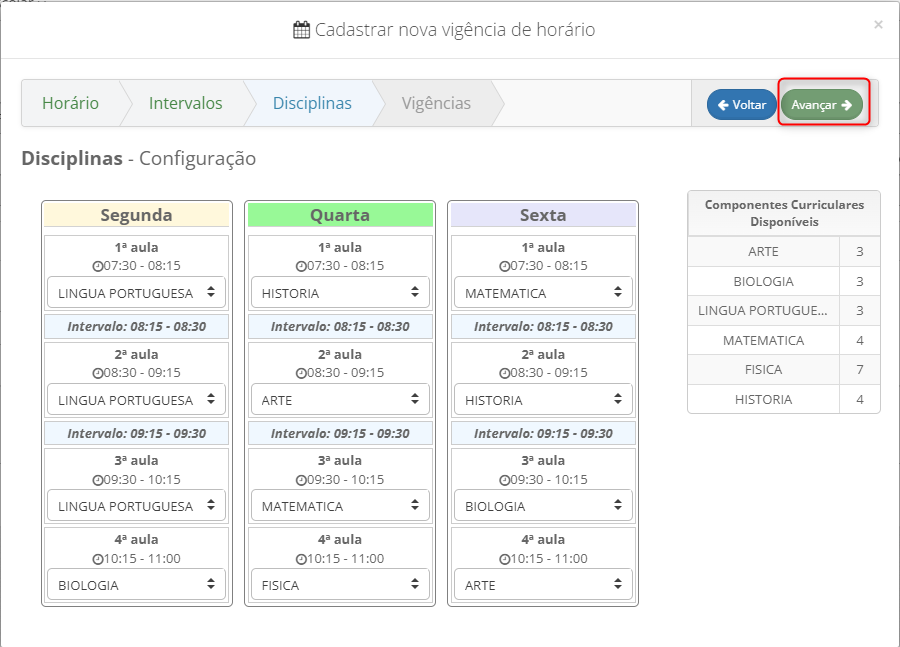Switch to the Intervalos step tab
This screenshot has height=647, width=900.
[x=185, y=103]
